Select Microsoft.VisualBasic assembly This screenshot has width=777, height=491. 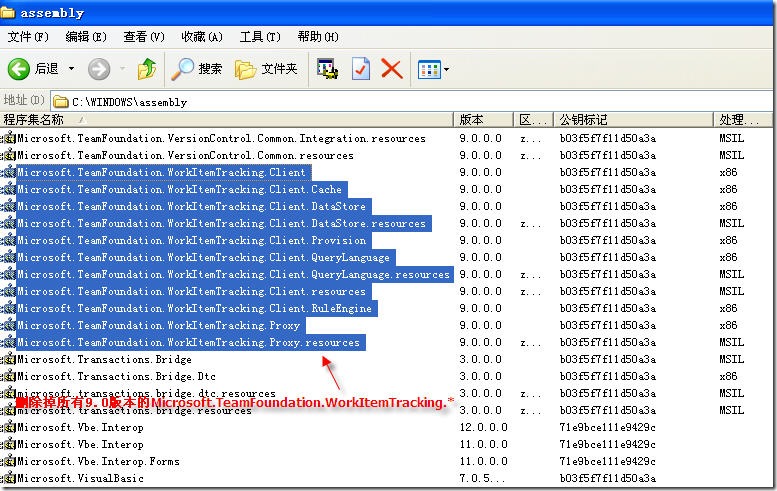(x=80, y=479)
